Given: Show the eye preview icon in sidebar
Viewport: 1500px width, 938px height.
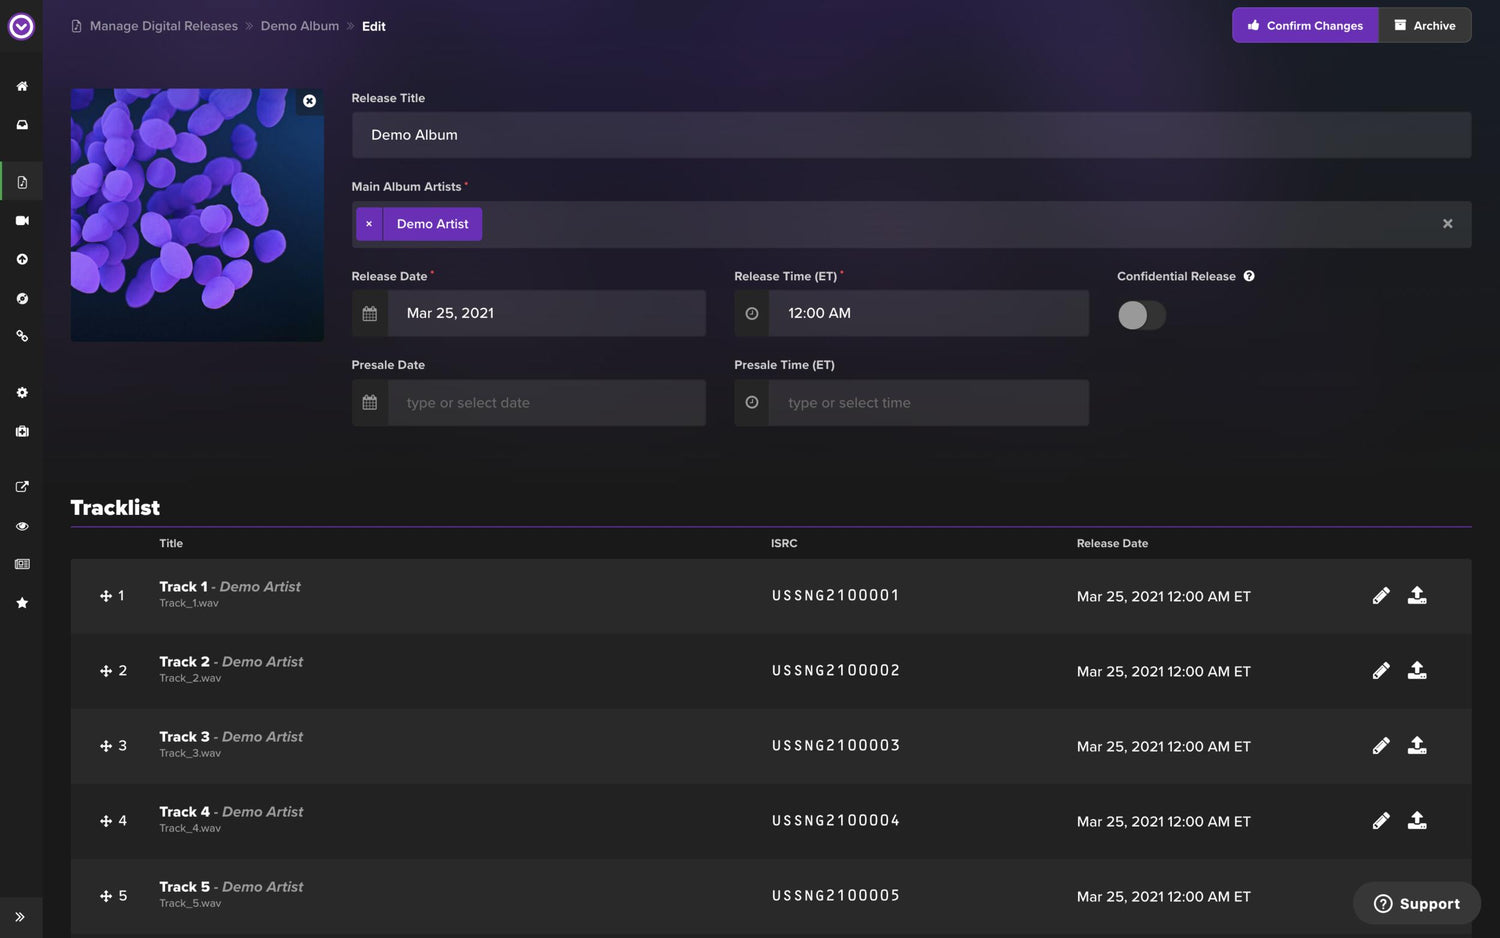Looking at the screenshot, I should (22, 525).
